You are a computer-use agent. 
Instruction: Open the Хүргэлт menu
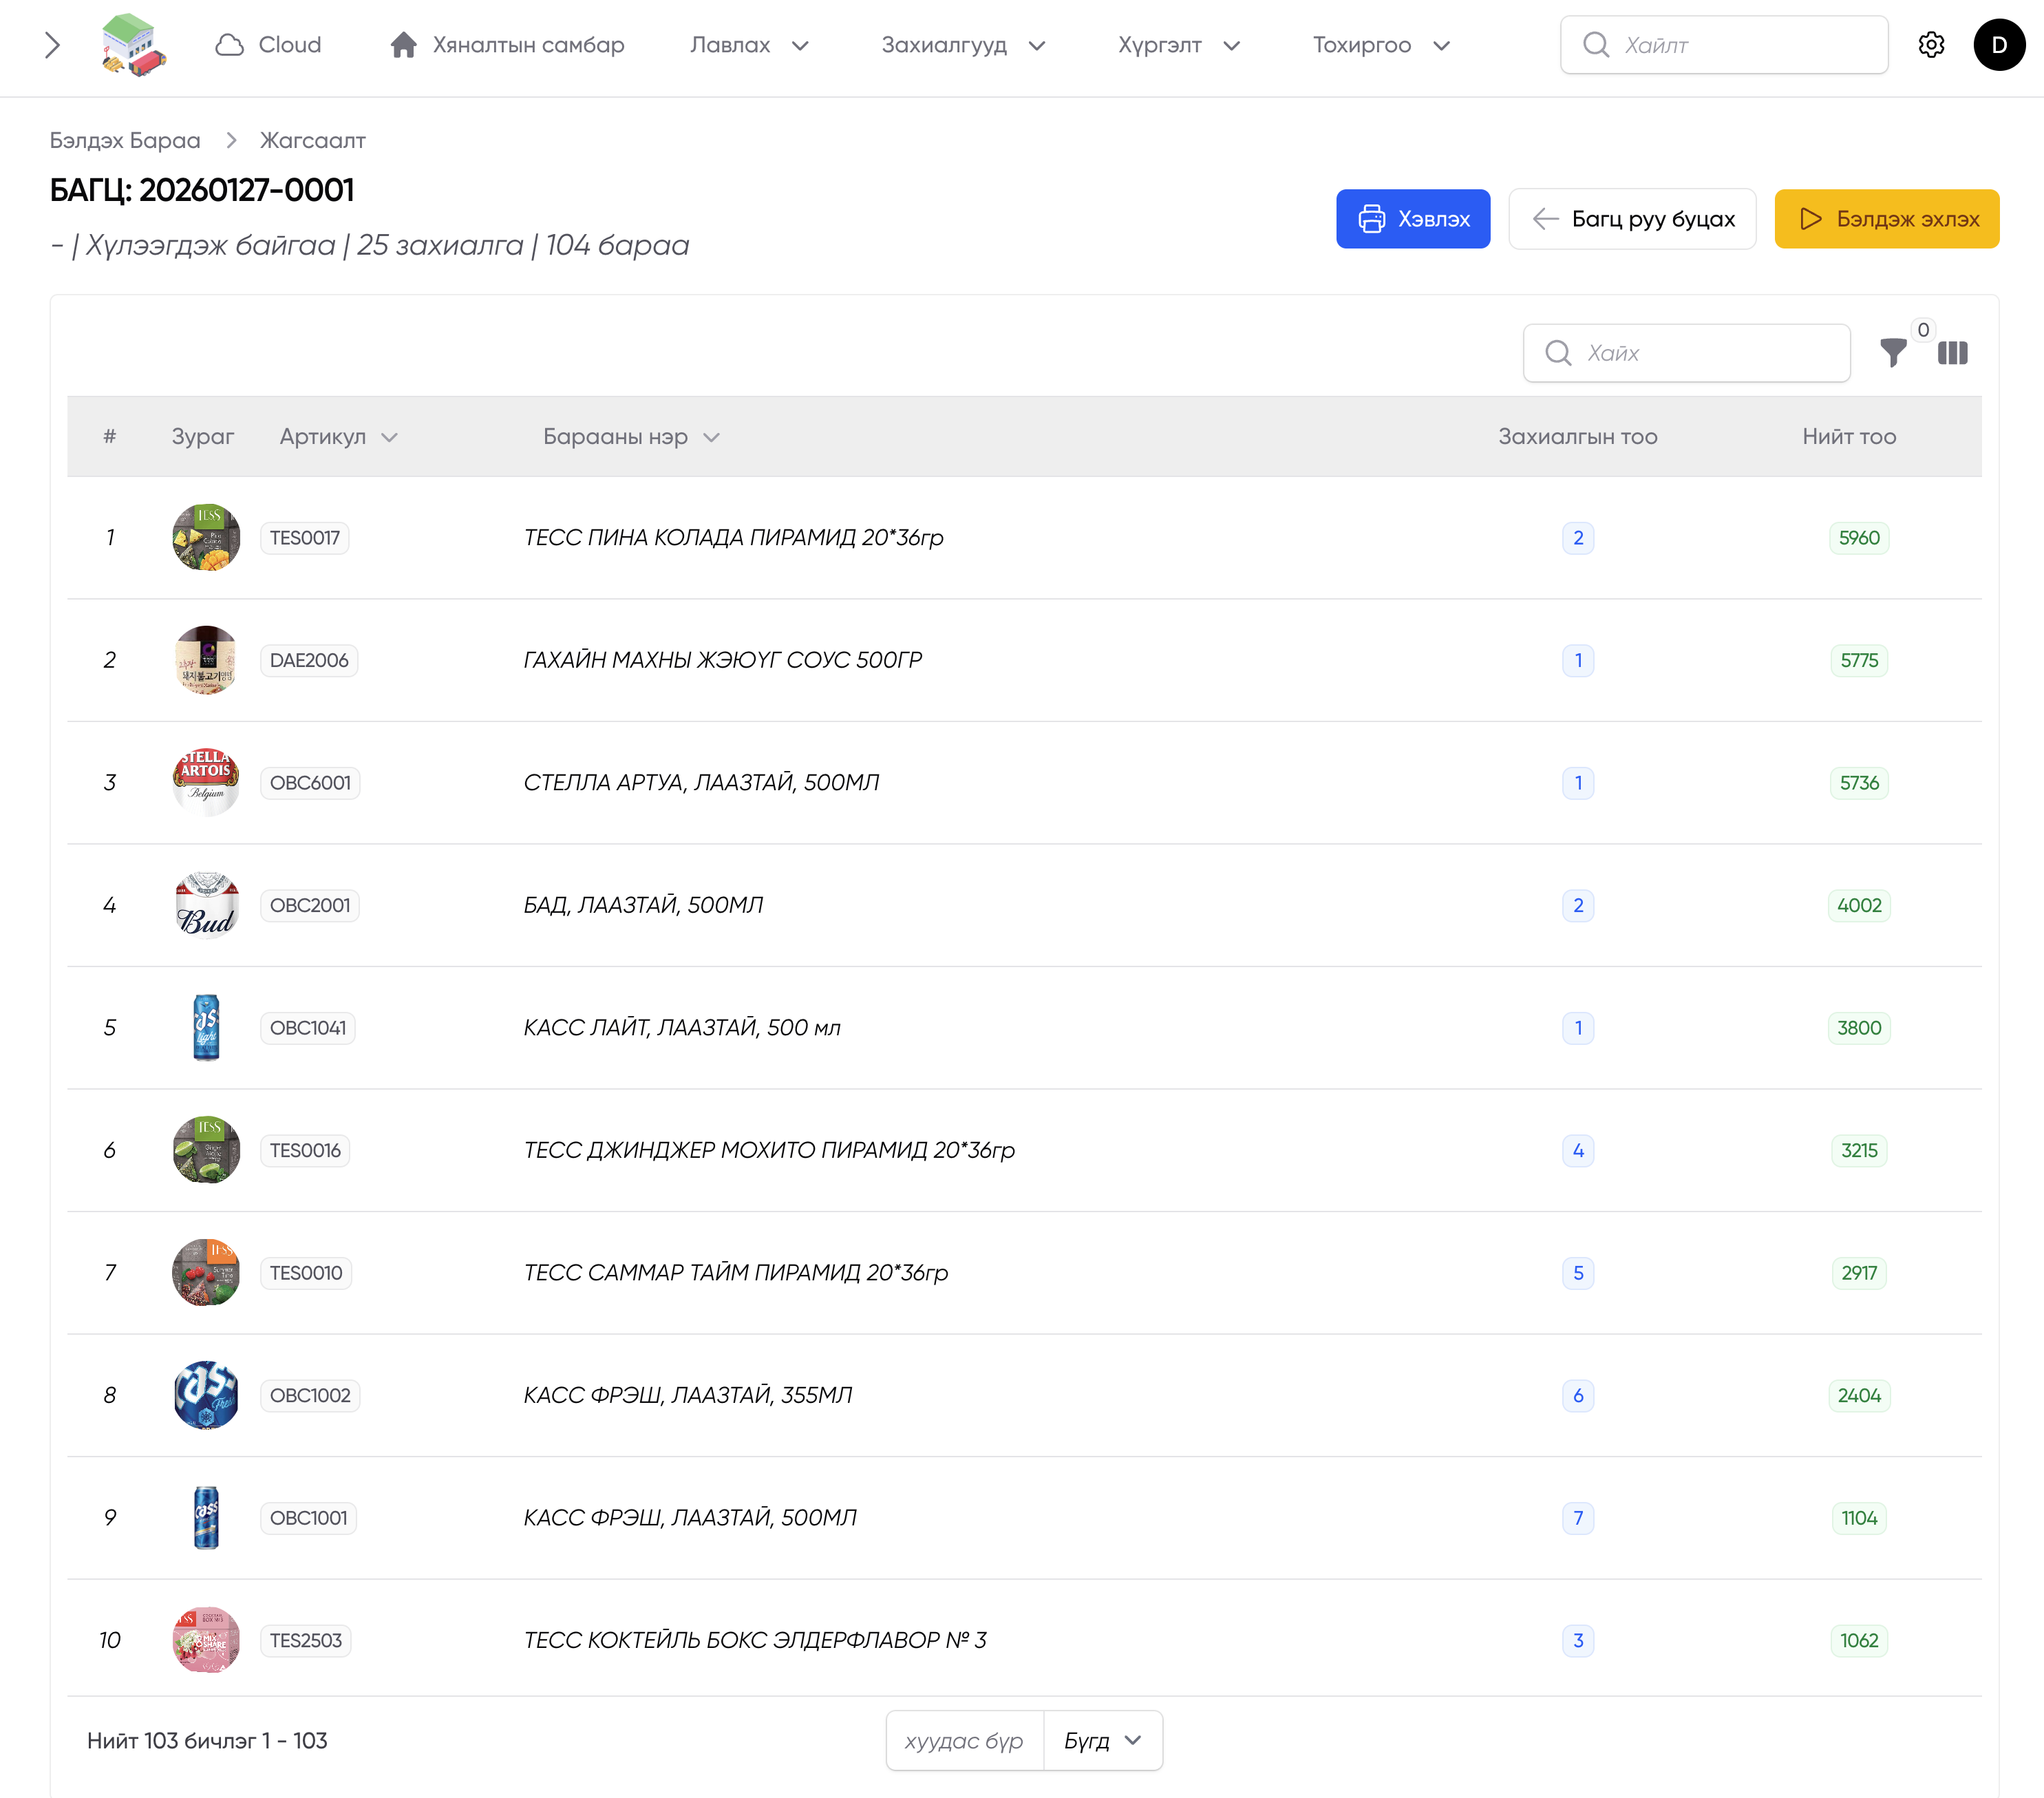coord(1178,45)
